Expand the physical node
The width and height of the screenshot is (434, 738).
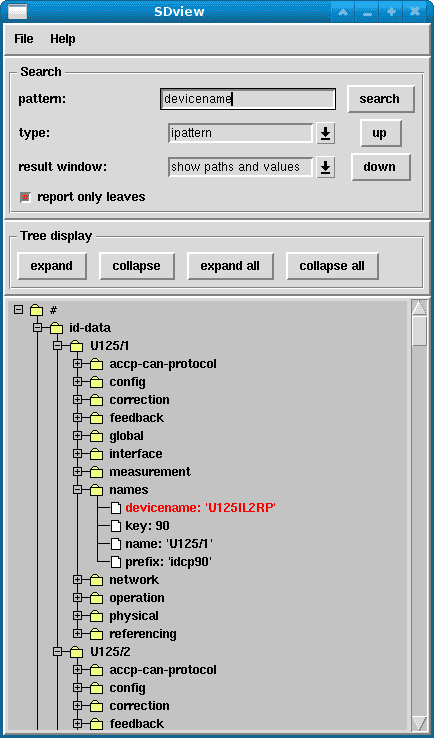pyautogui.click(x=78, y=616)
